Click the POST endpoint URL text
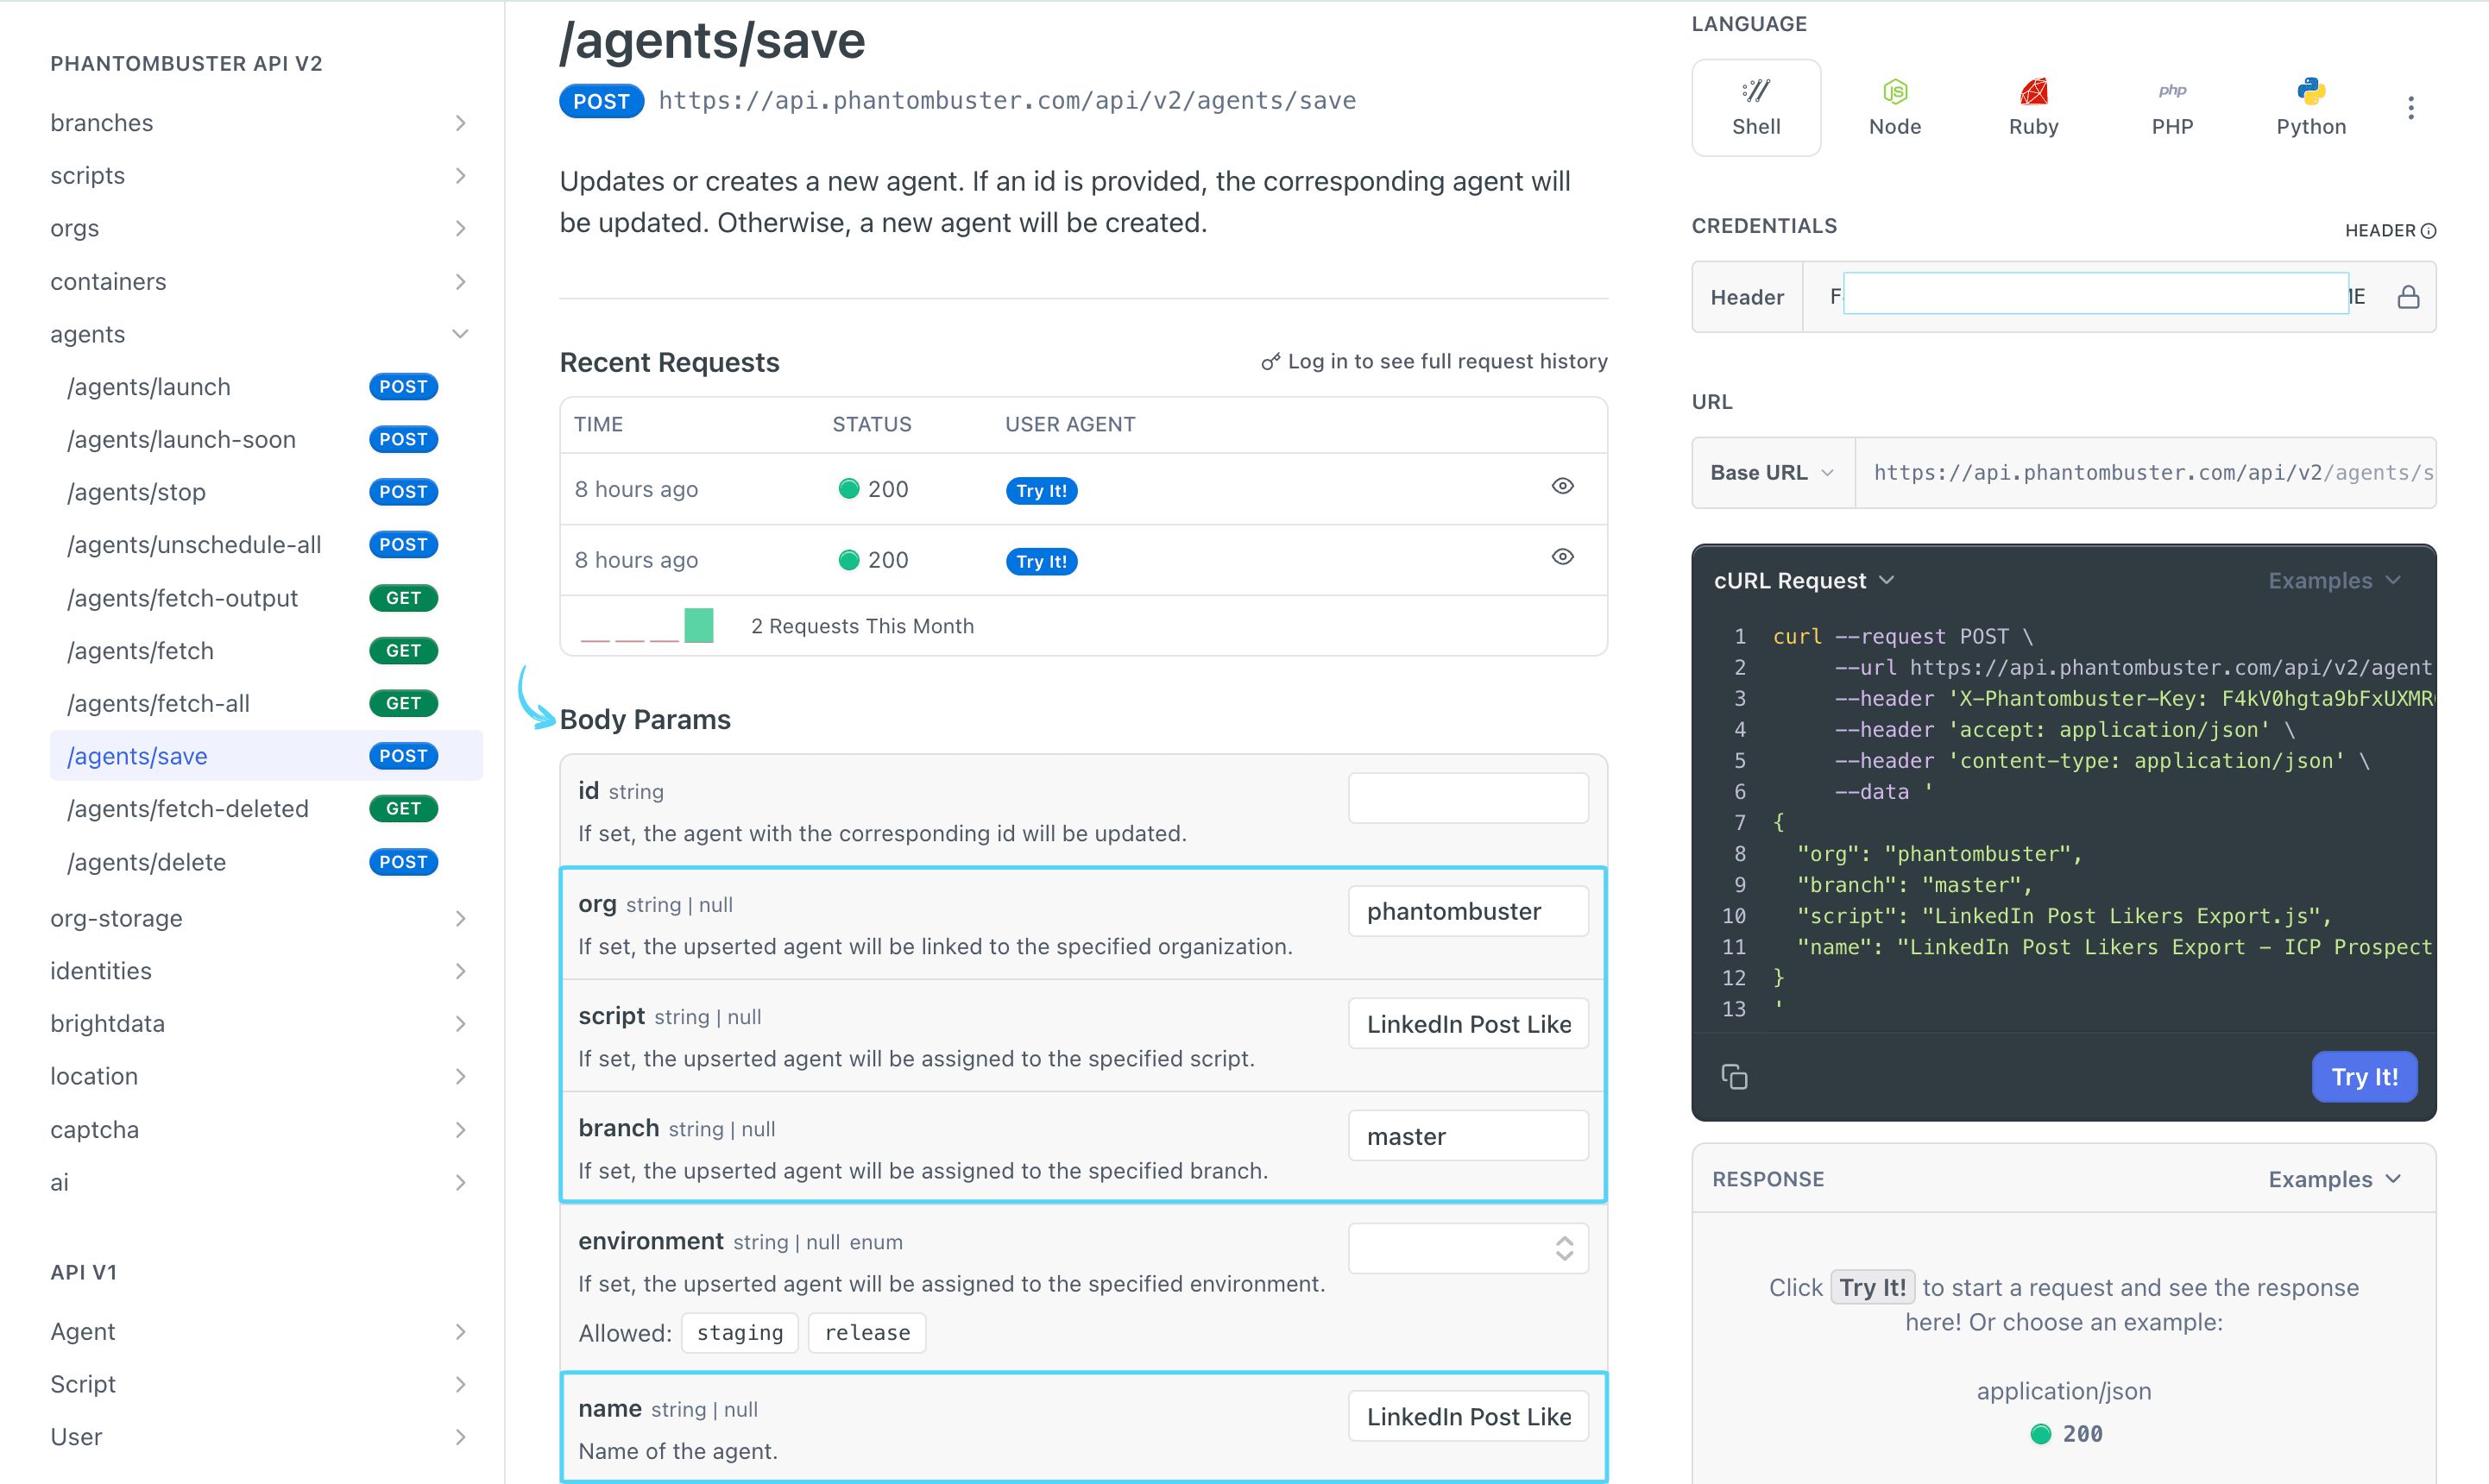2489x1484 pixels. 1007,101
